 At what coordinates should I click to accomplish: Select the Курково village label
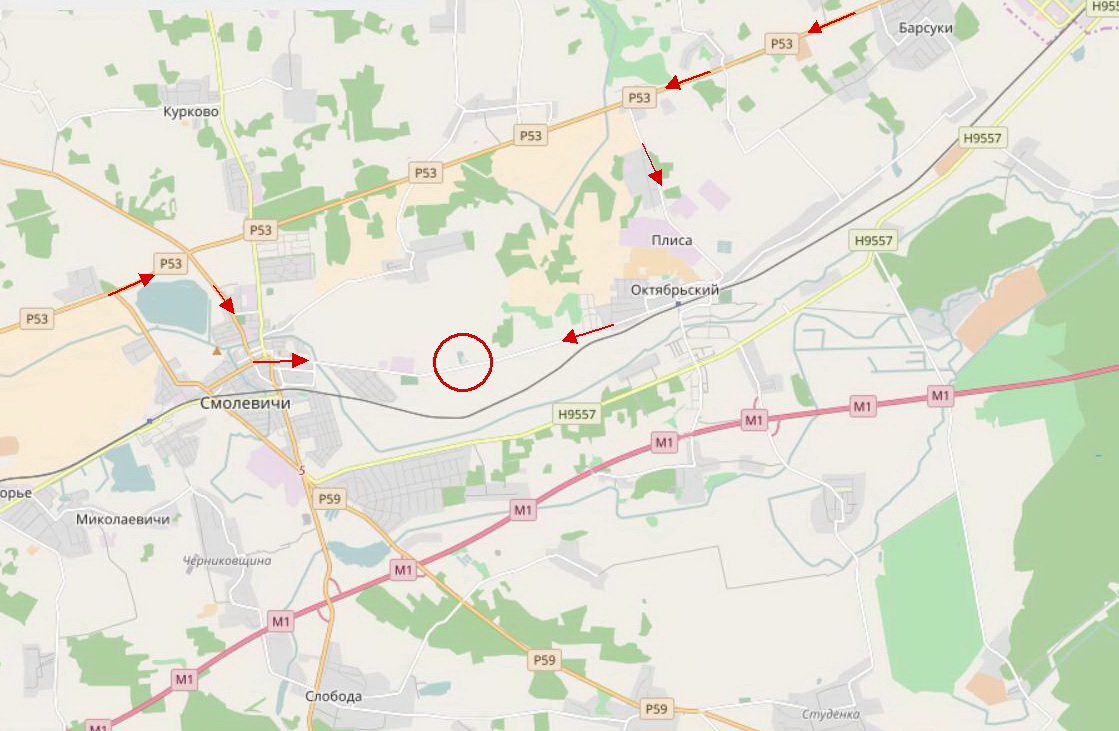[x=191, y=111]
